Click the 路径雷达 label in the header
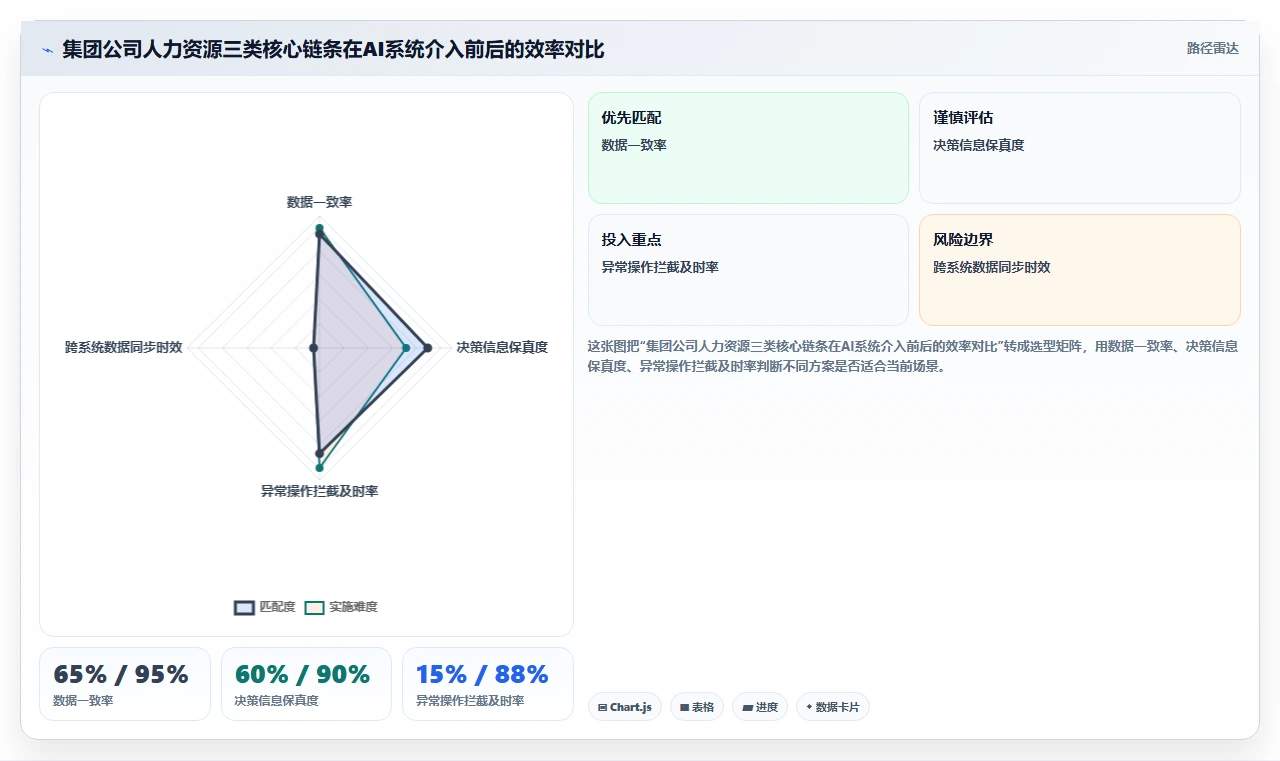Viewport: 1280px width, 761px height. click(1212, 48)
